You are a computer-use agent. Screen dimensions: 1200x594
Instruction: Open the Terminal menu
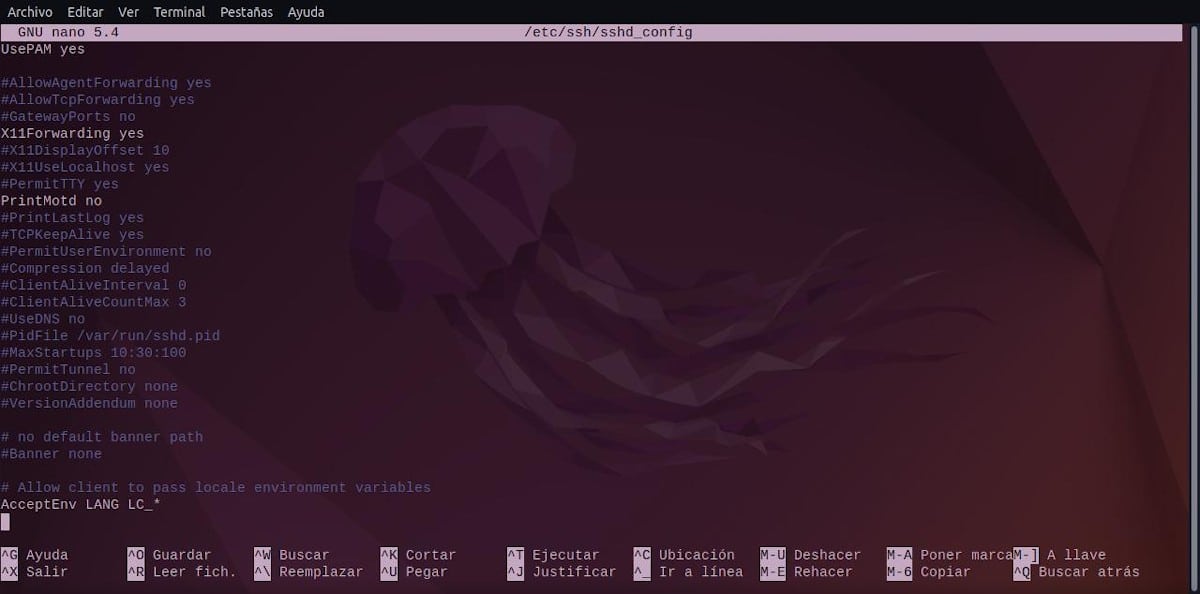[x=178, y=12]
